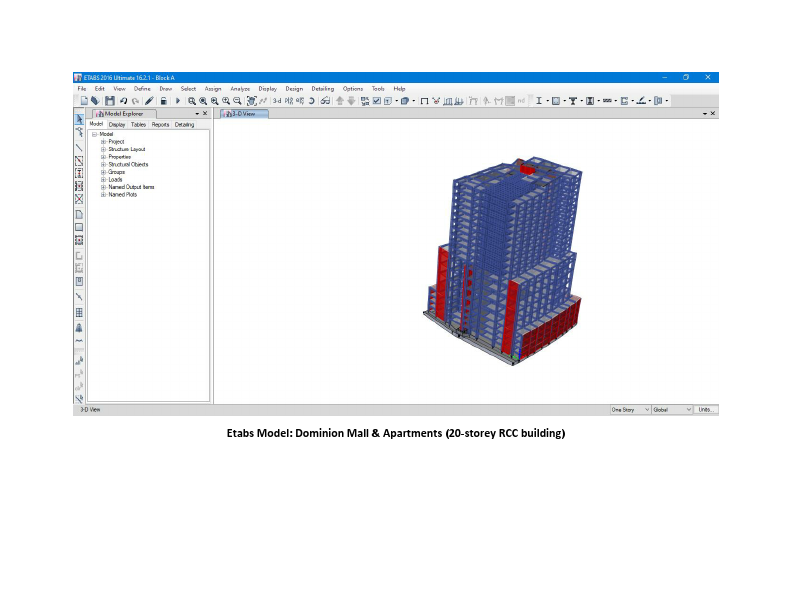Click the Rotate 3D View icon

coord(312,101)
